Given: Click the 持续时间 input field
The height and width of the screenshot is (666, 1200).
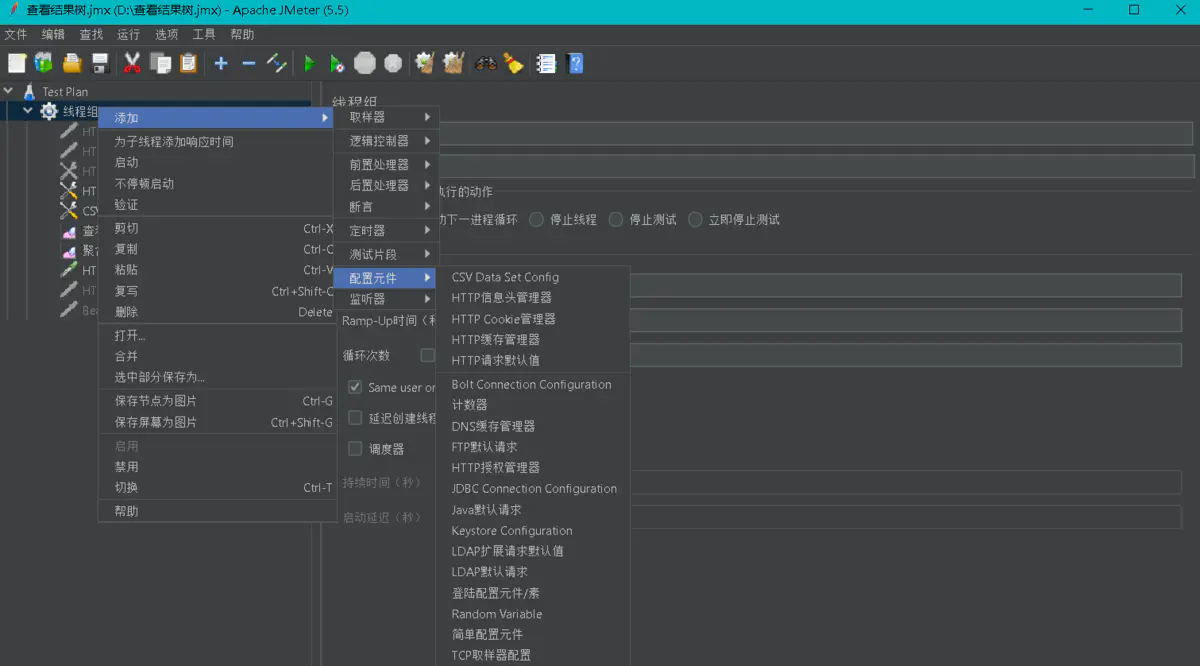Looking at the screenshot, I should point(906,483).
